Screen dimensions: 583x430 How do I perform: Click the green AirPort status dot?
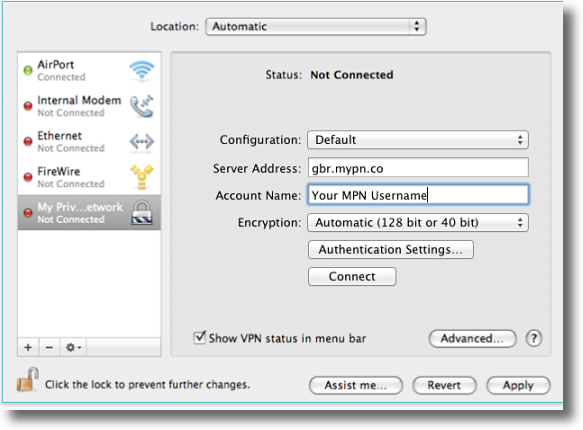pyautogui.click(x=28, y=70)
